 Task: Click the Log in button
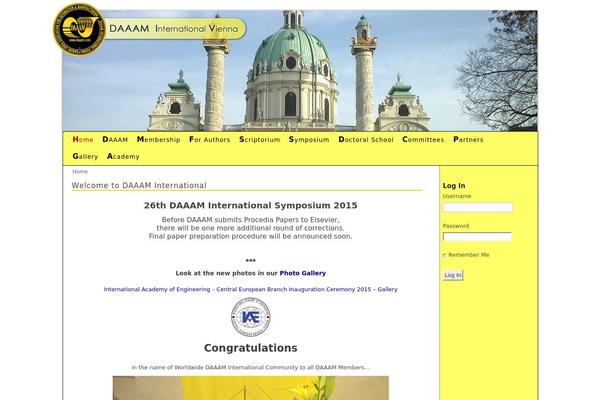tap(453, 275)
